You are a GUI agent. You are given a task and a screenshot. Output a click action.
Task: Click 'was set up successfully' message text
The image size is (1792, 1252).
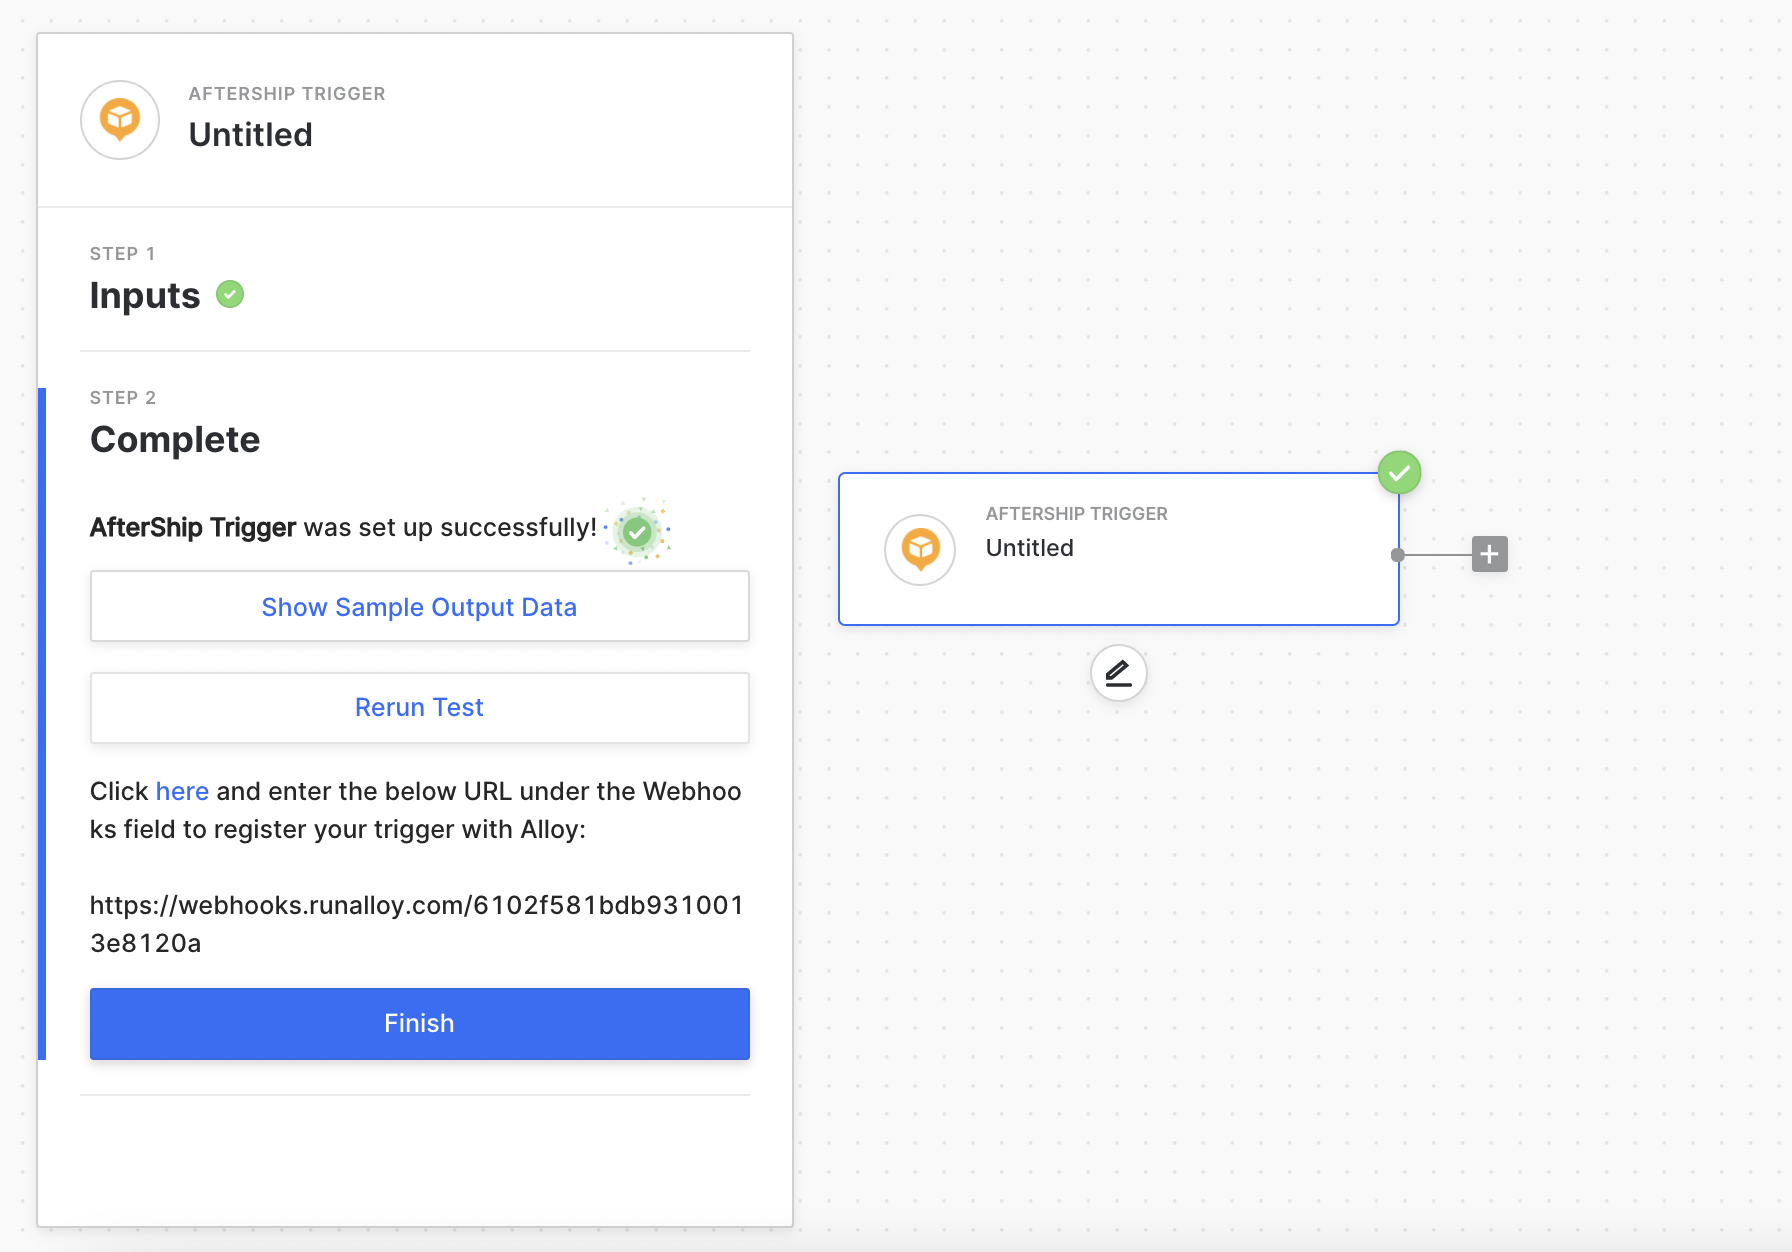[450, 527]
